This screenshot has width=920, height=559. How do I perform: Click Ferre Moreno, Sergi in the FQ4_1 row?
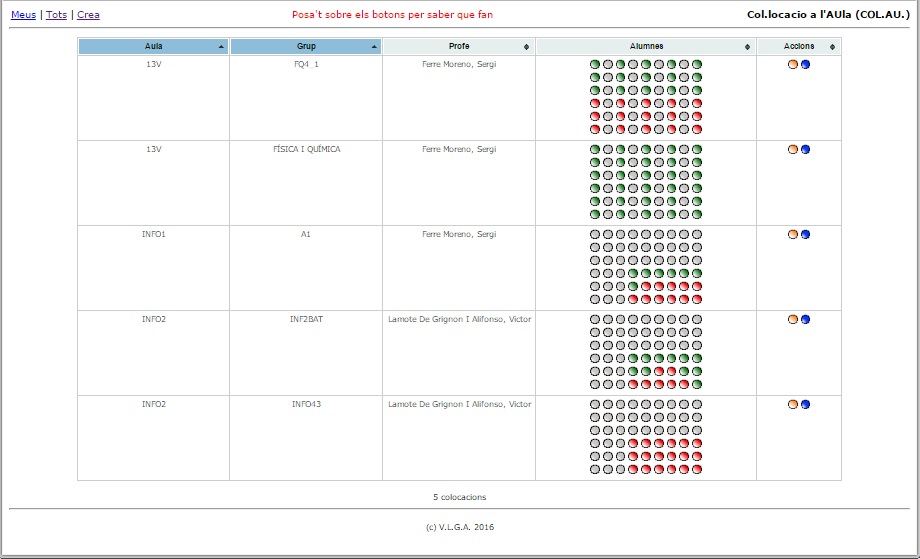[x=459, y=65]
